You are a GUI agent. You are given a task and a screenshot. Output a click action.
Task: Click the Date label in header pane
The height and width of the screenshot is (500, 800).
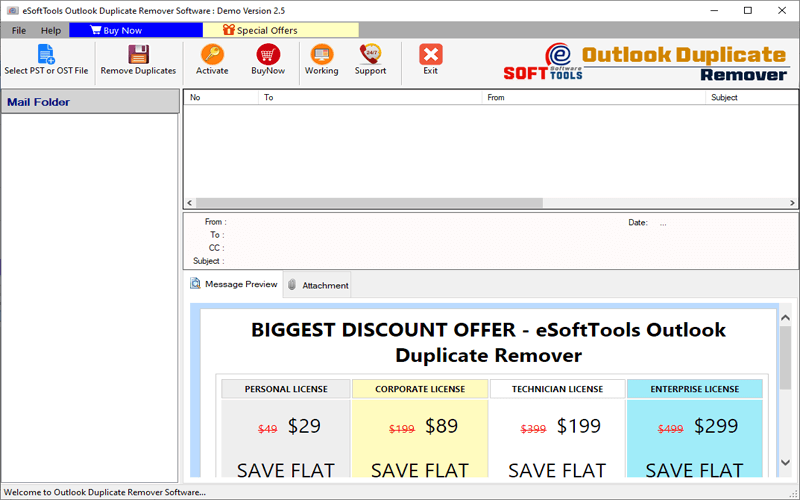638,222
